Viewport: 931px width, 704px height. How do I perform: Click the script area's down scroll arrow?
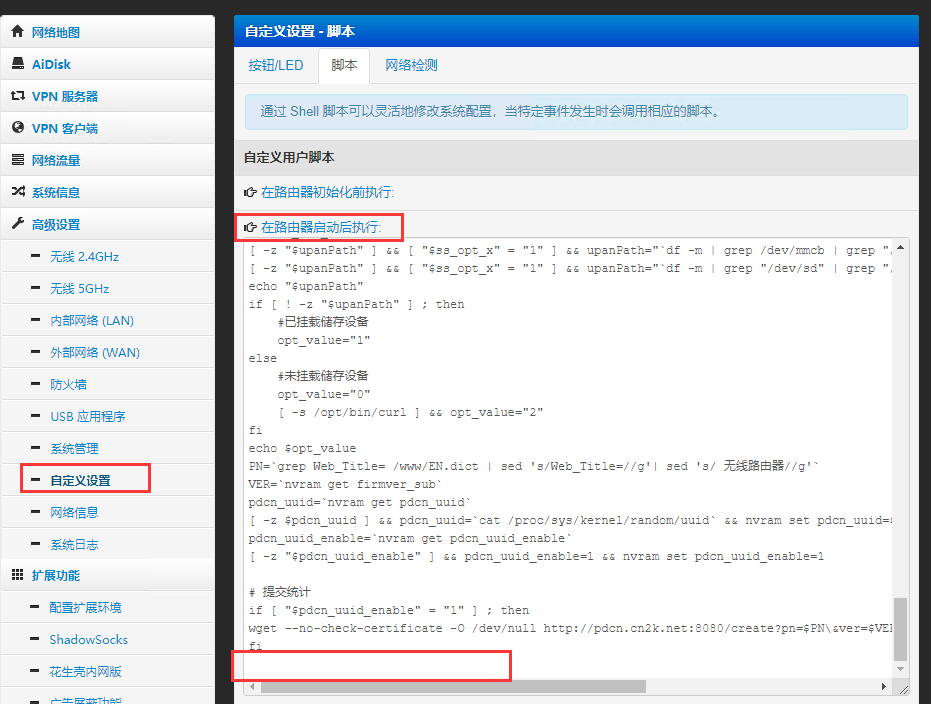pyautogui.click(x=899, y=667)
